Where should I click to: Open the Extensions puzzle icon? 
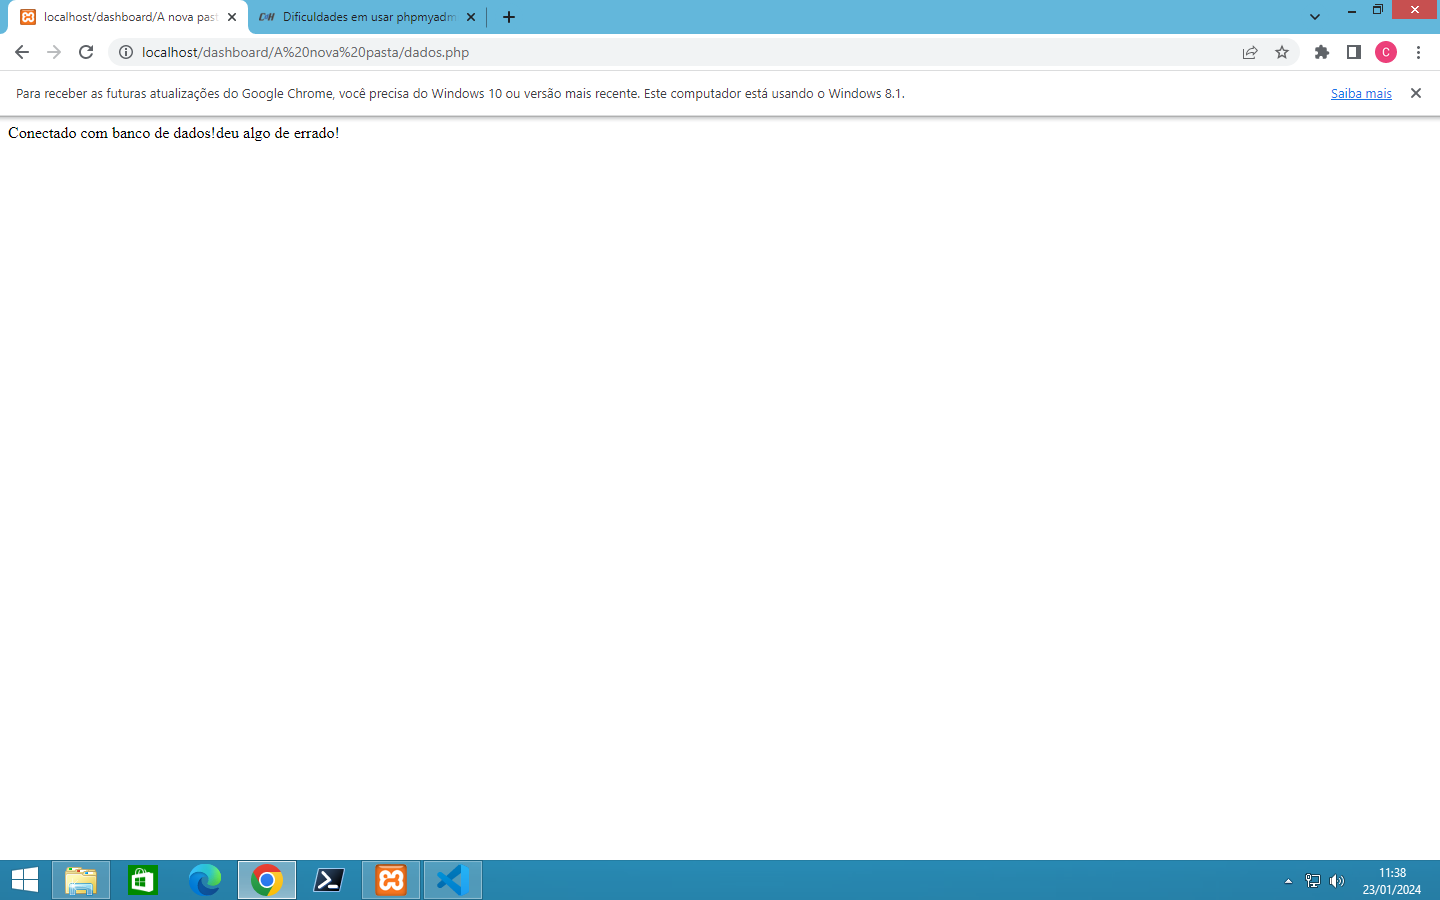pos(1322,52)
